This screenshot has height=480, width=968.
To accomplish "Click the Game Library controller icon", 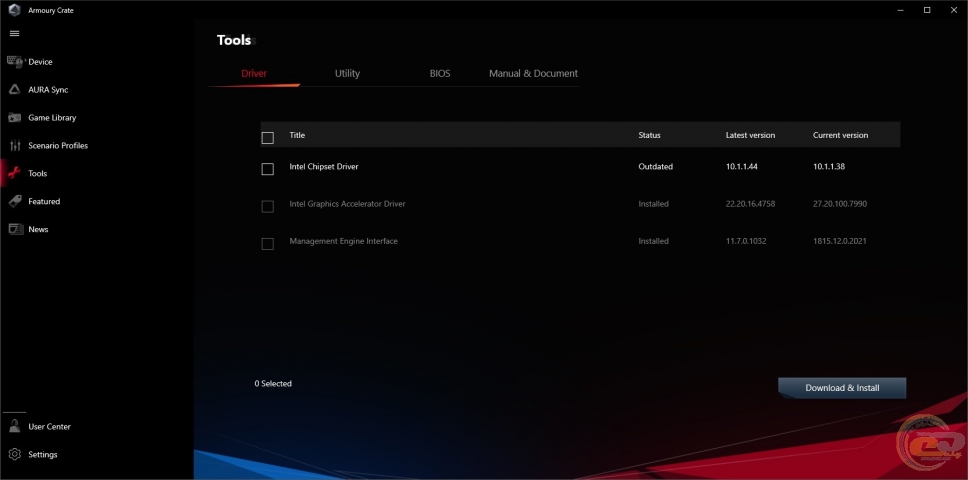I will pos(15,117).
